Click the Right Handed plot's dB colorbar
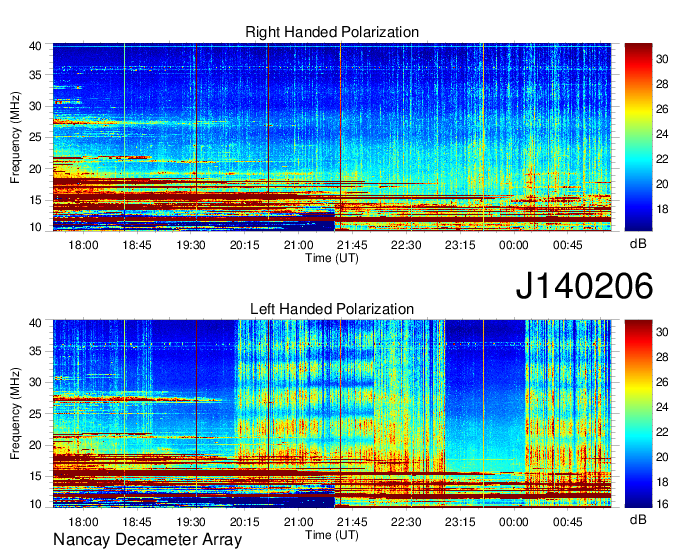Screen dimensions: 680x552 (x=638, y=137)
